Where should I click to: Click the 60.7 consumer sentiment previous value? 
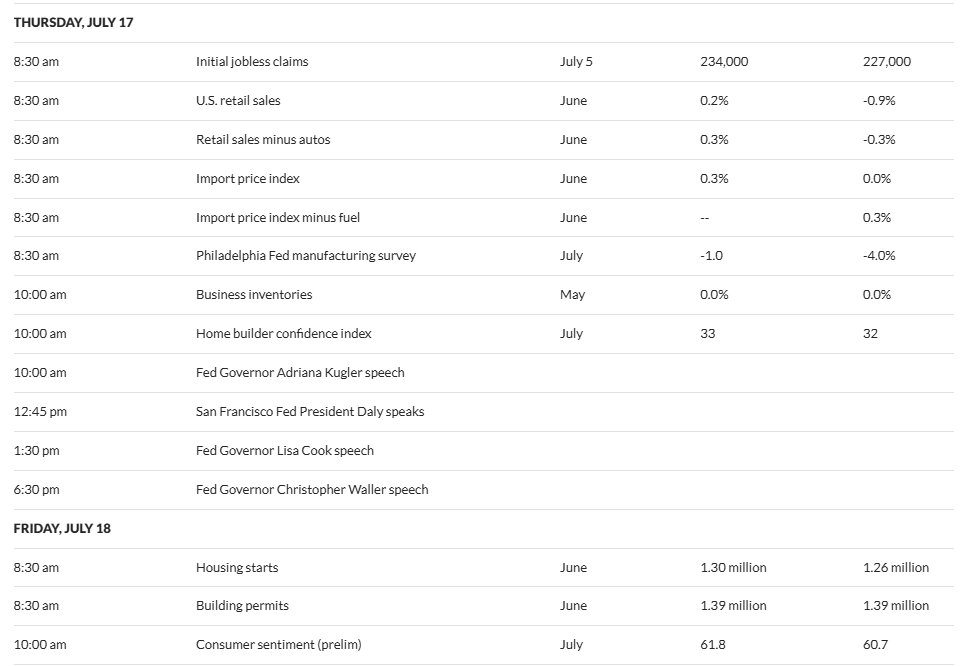tap(875, 645)
